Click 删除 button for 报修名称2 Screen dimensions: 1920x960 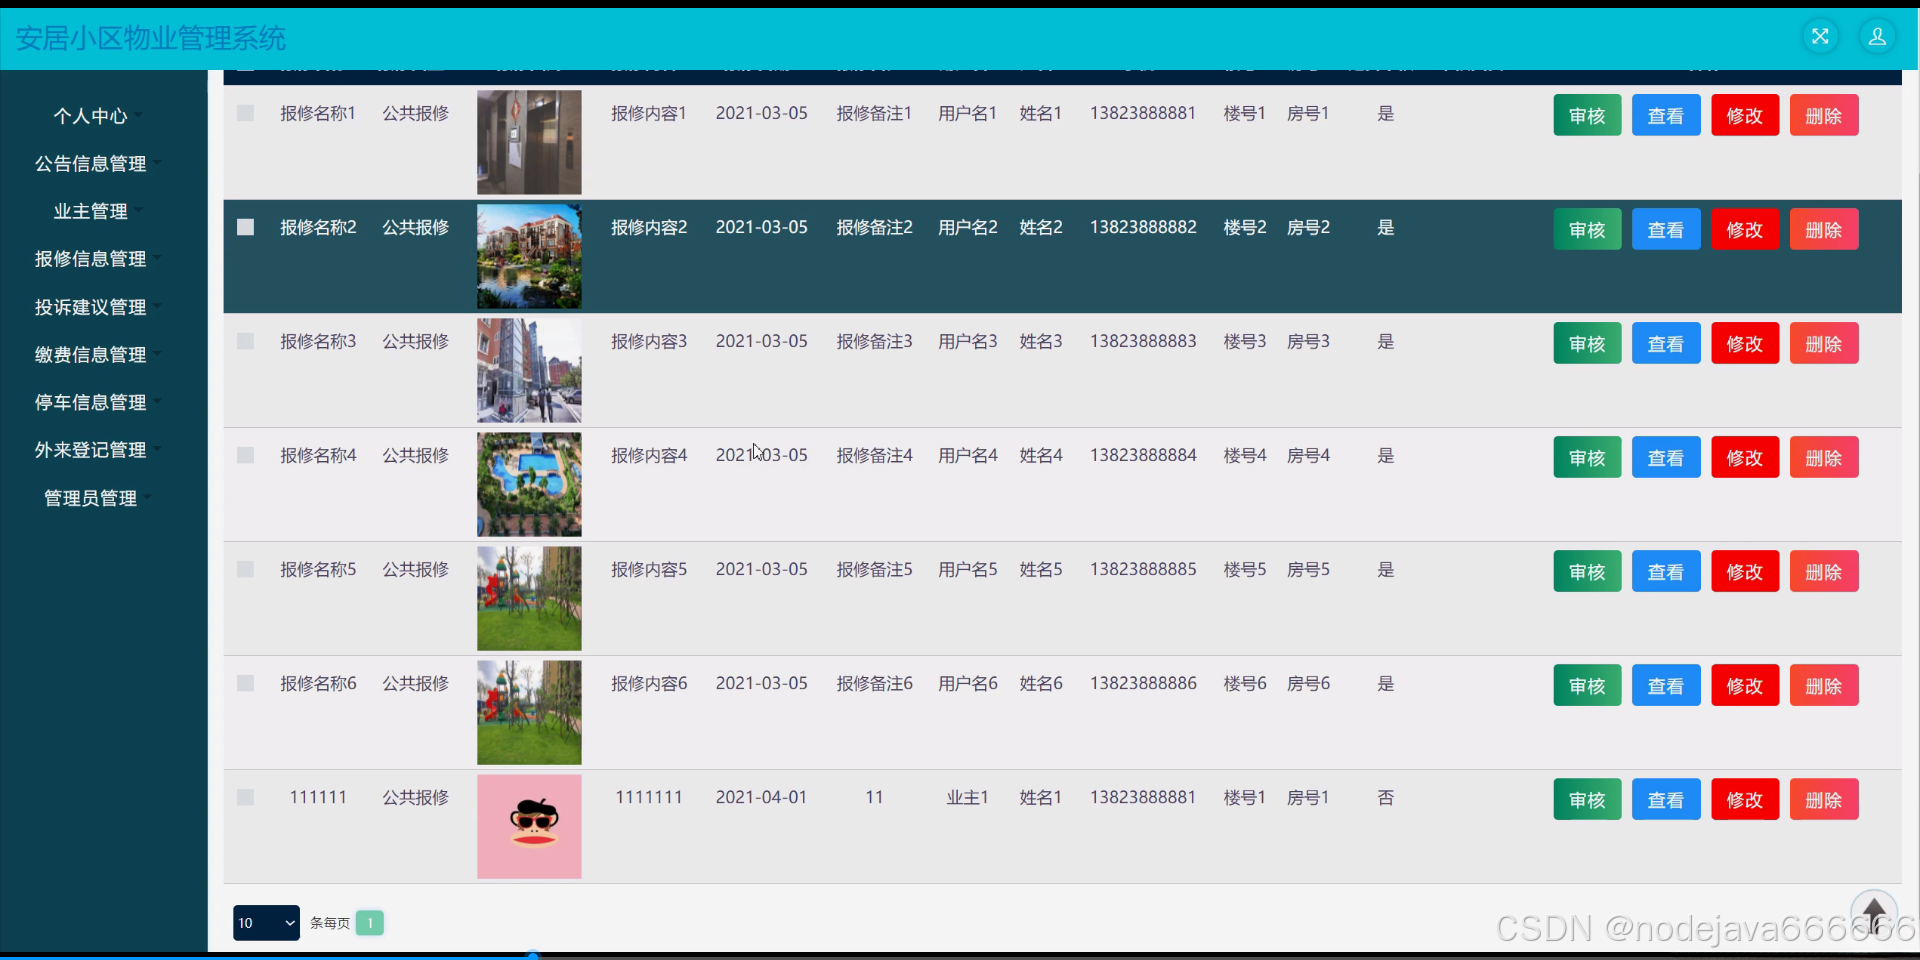pos(1824,229)
